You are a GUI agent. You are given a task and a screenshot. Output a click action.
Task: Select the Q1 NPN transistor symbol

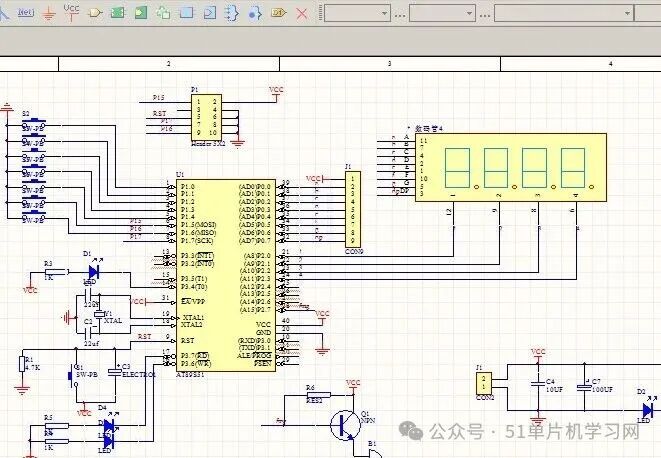(347, 425)
